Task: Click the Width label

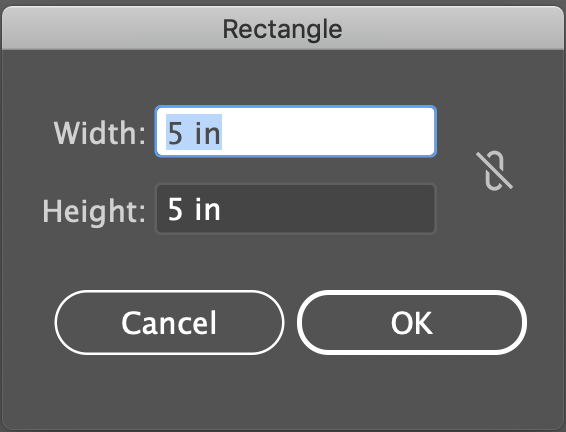Action: tap(100, 133)
